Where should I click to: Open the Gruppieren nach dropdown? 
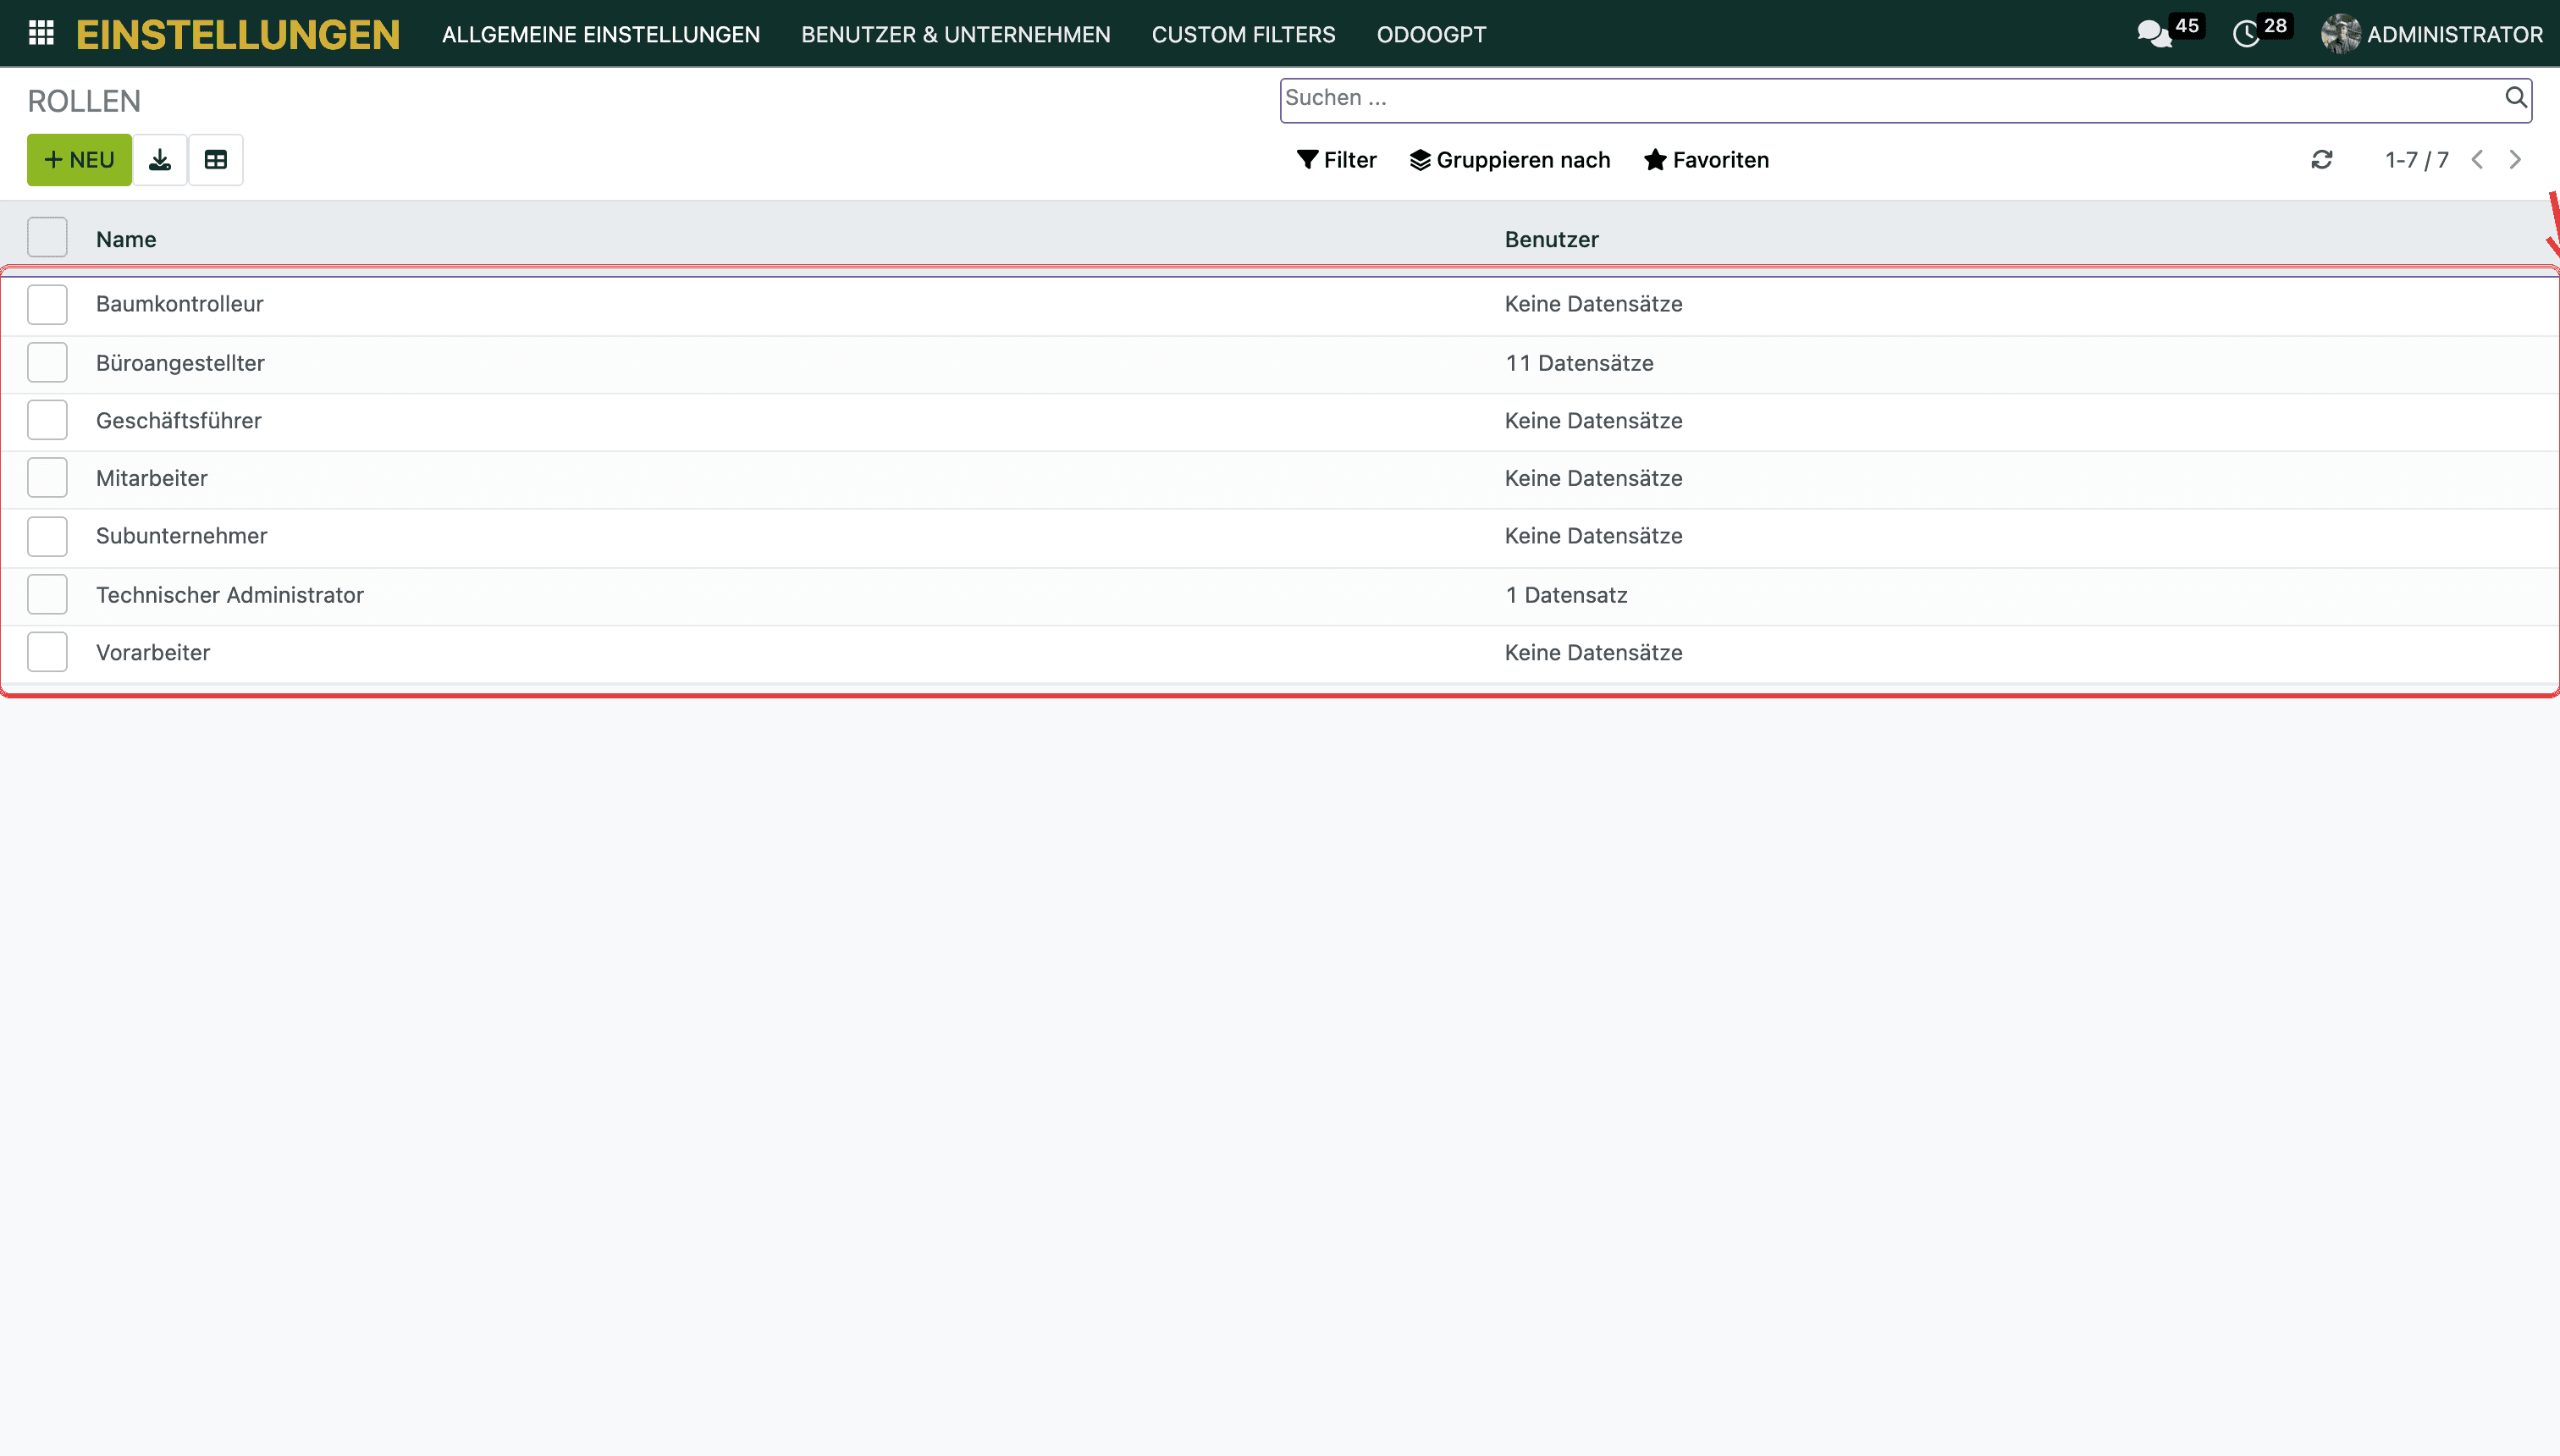(1510, 160)
